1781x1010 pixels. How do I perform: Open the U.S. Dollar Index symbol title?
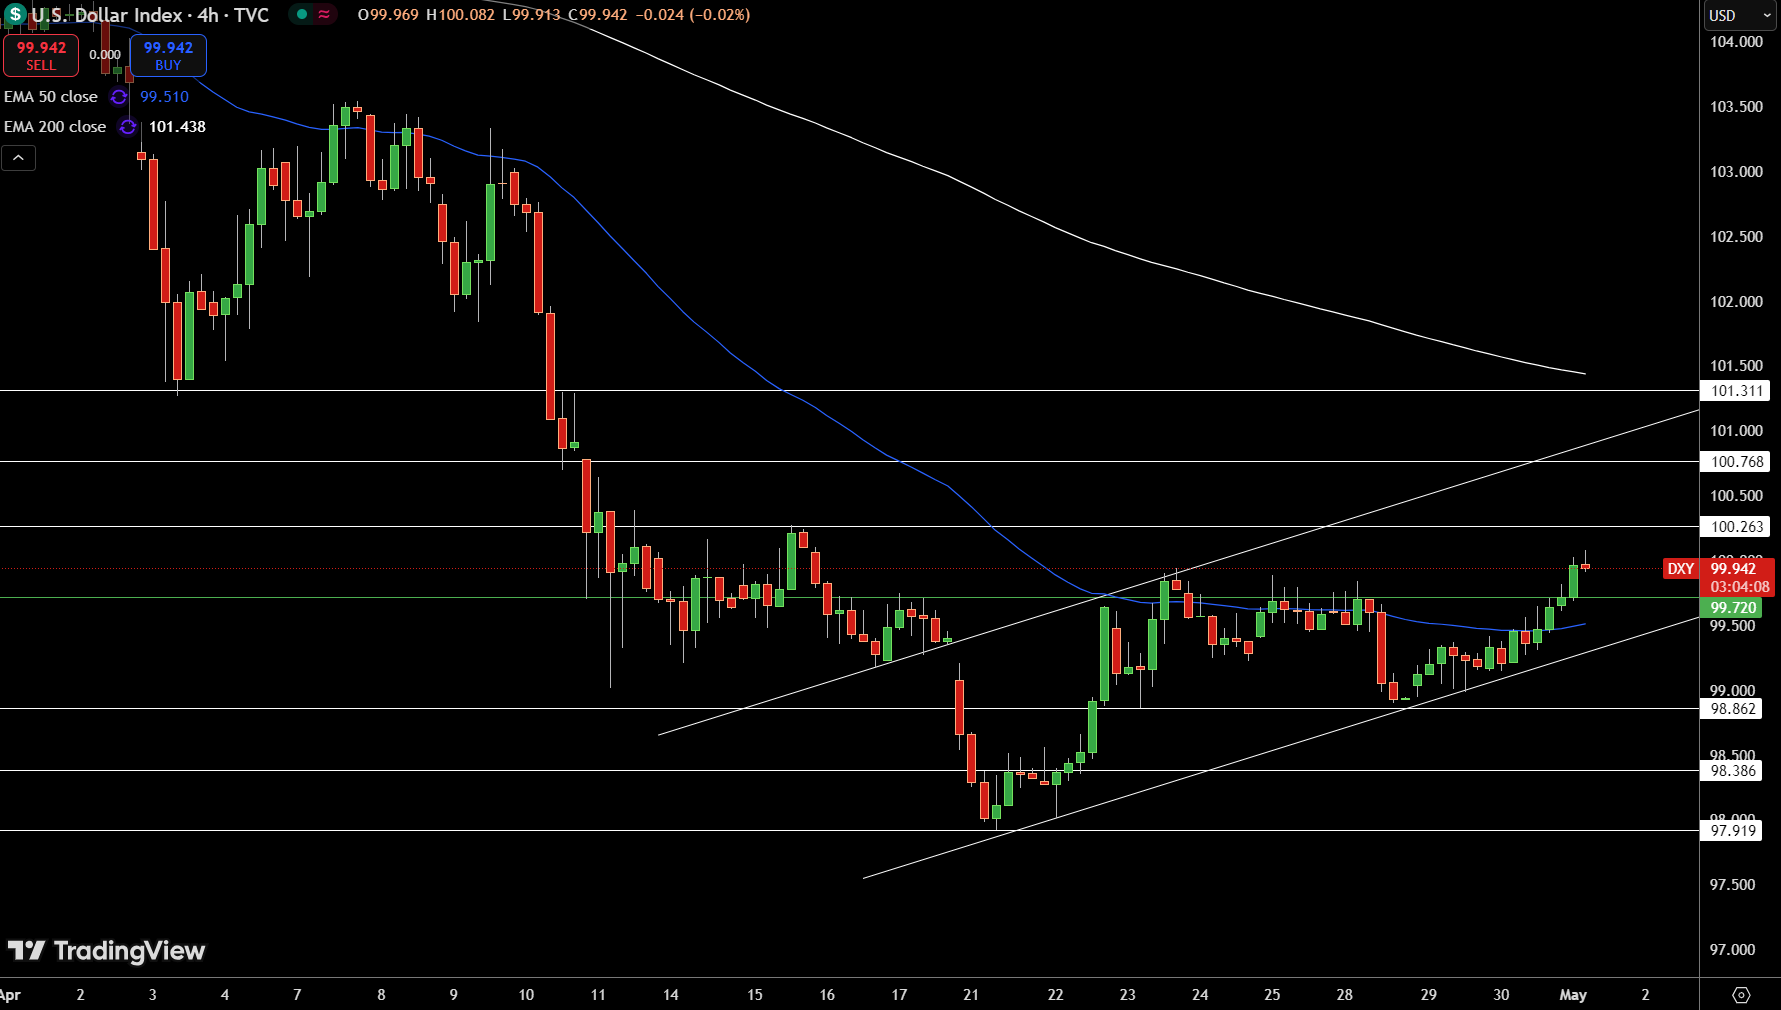click(x=150, y=15)
